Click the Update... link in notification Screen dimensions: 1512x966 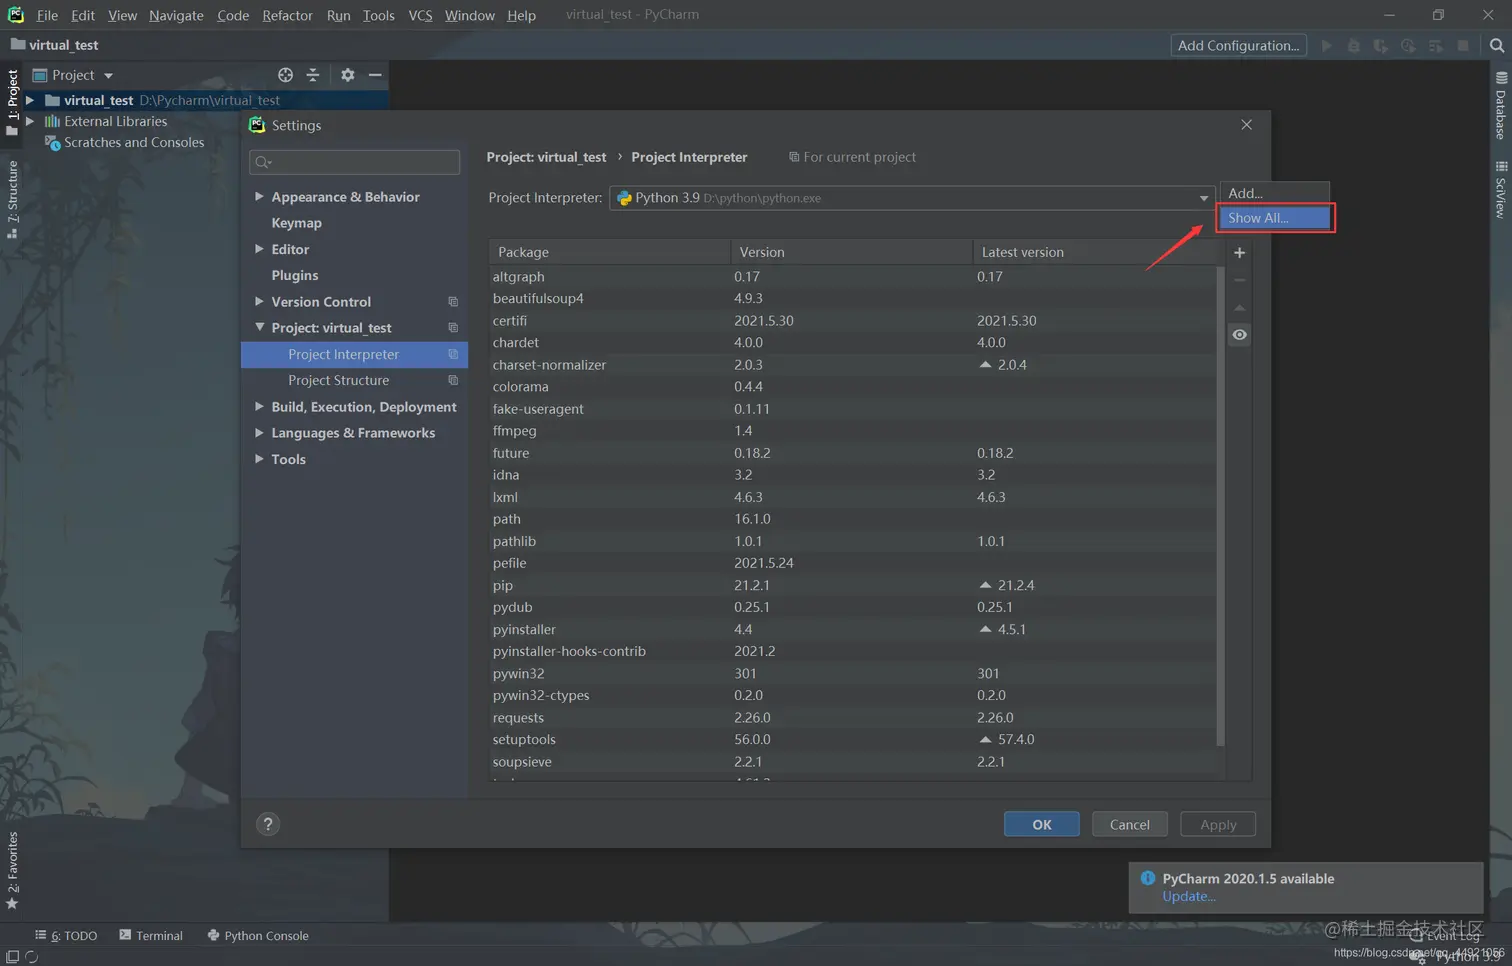pos(1188,896)
